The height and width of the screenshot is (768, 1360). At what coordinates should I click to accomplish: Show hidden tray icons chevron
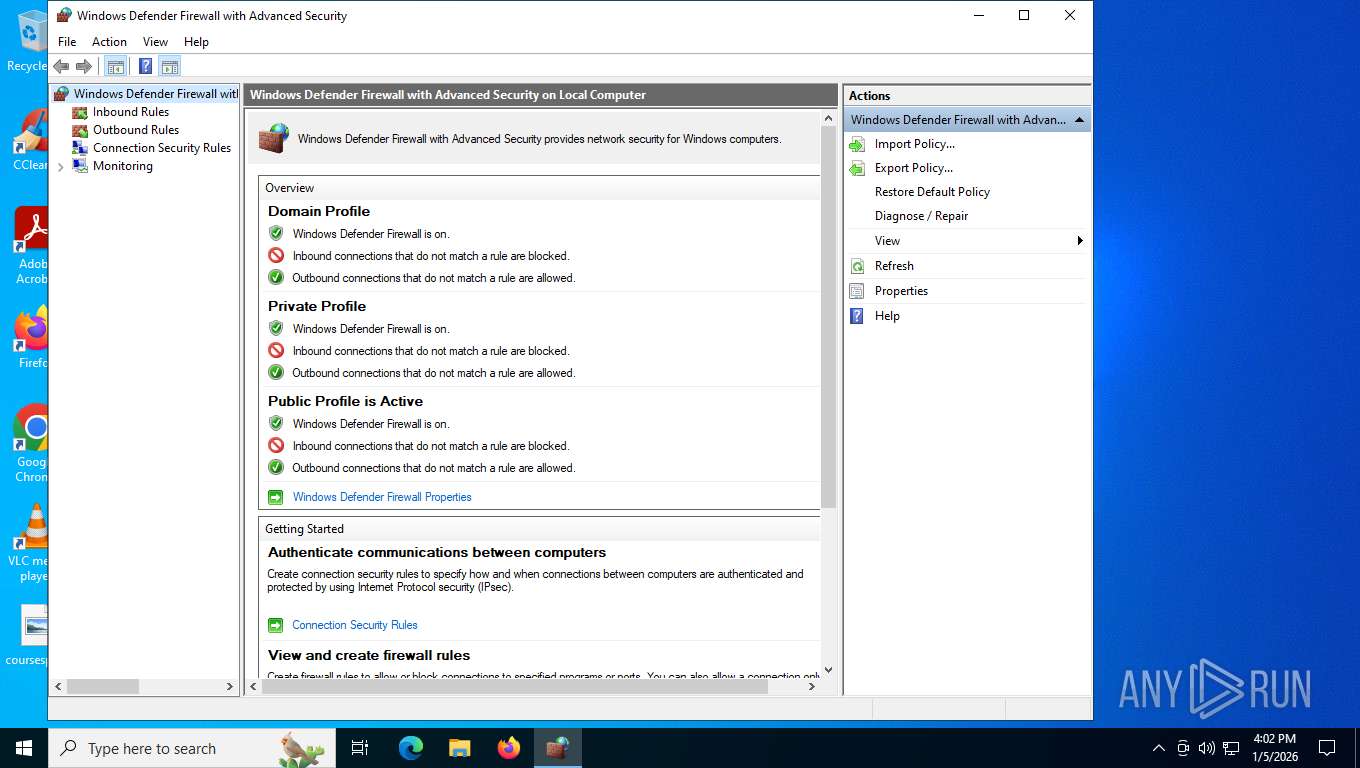pyautogui.click(x=1159, y=748)
